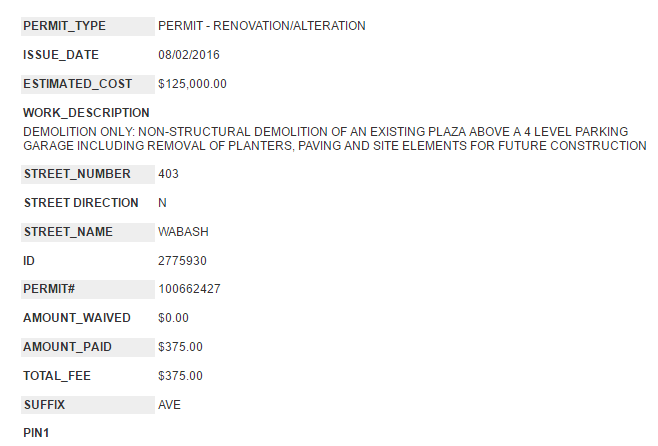The image size is (658, 446).
Task: Select the WABASH street name value
Action: pos(182,232)
